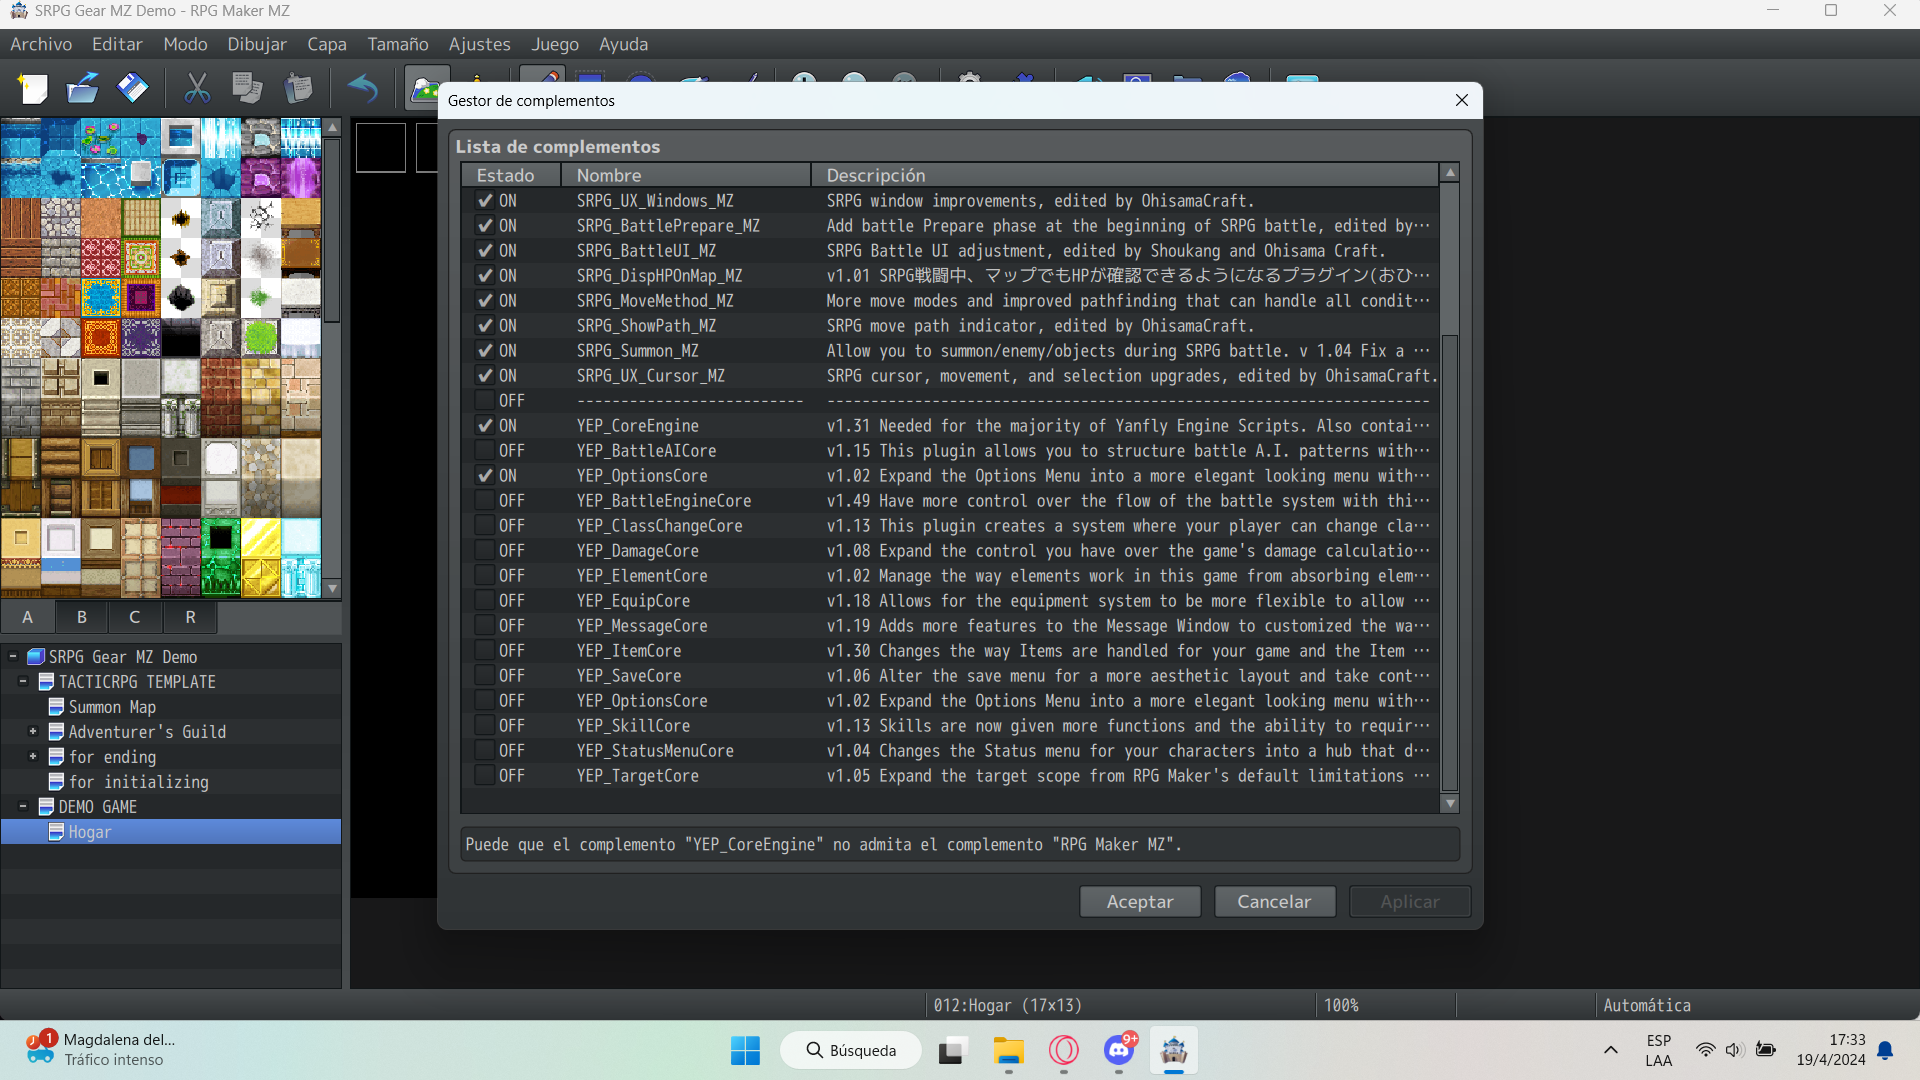This screenshot has height=1080, width=1920.
Task: Click the Cancelar button
Action: coord(1274,902)
